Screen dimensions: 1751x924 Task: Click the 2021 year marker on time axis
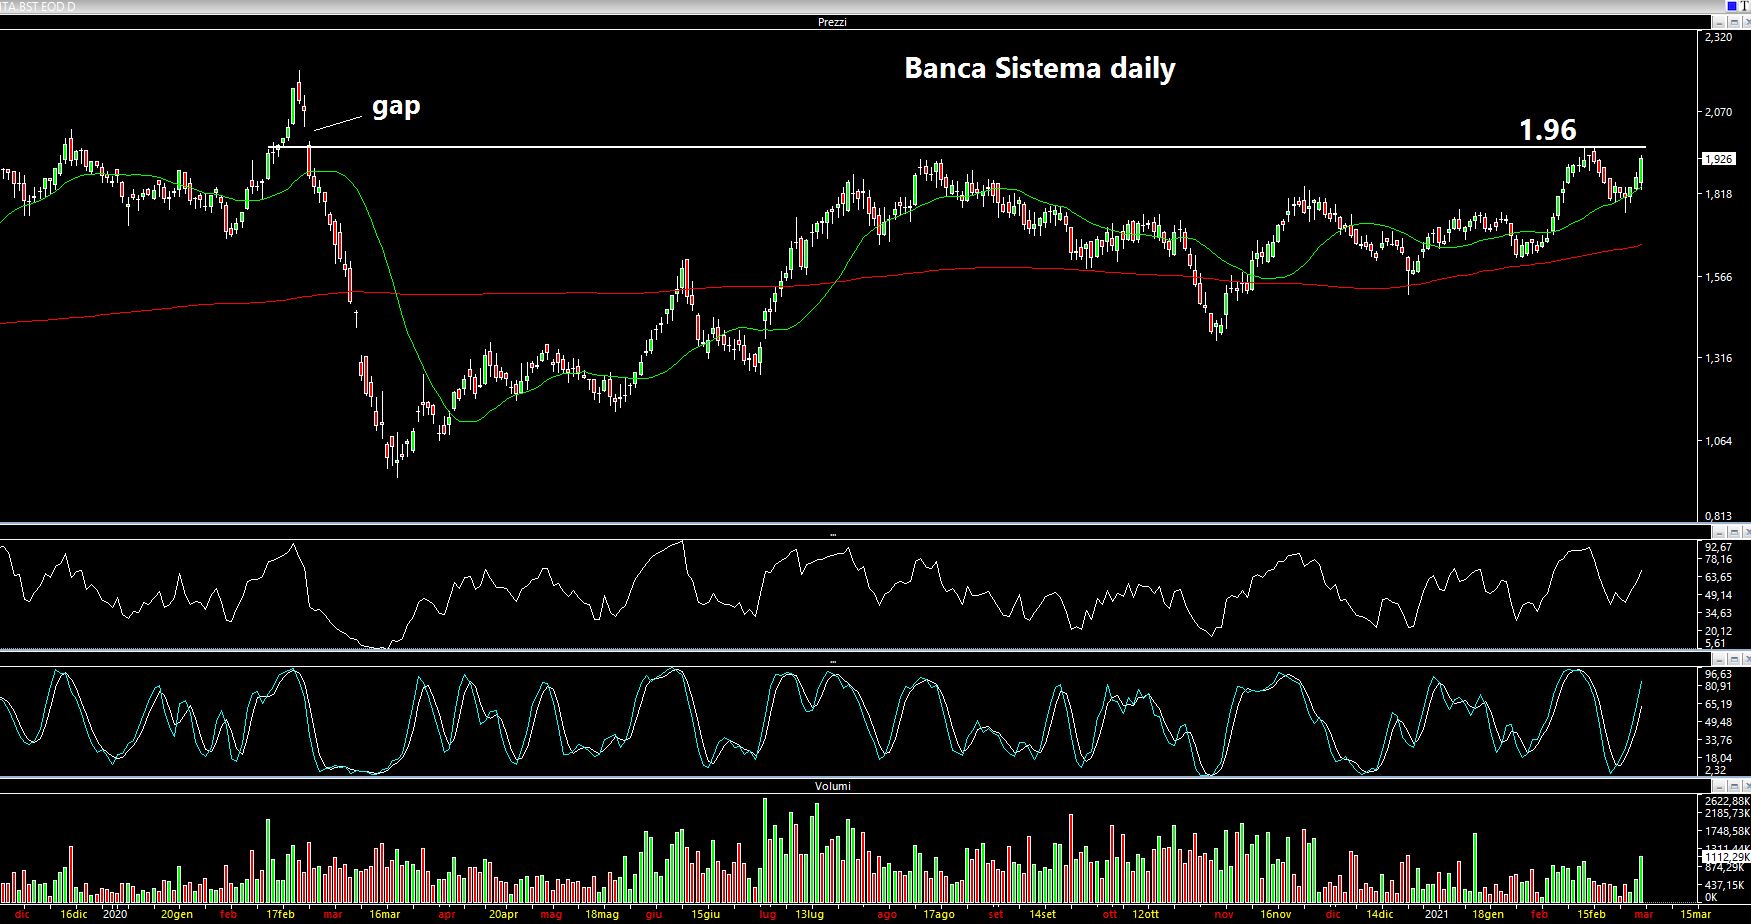pos(1436,914)
